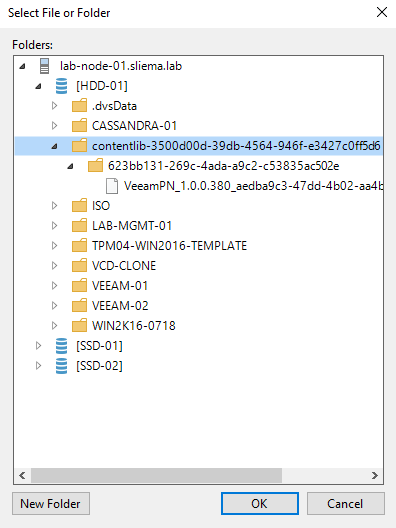Click the Cancel button
This screenshot has width=396, height=528.
[345, 504]
